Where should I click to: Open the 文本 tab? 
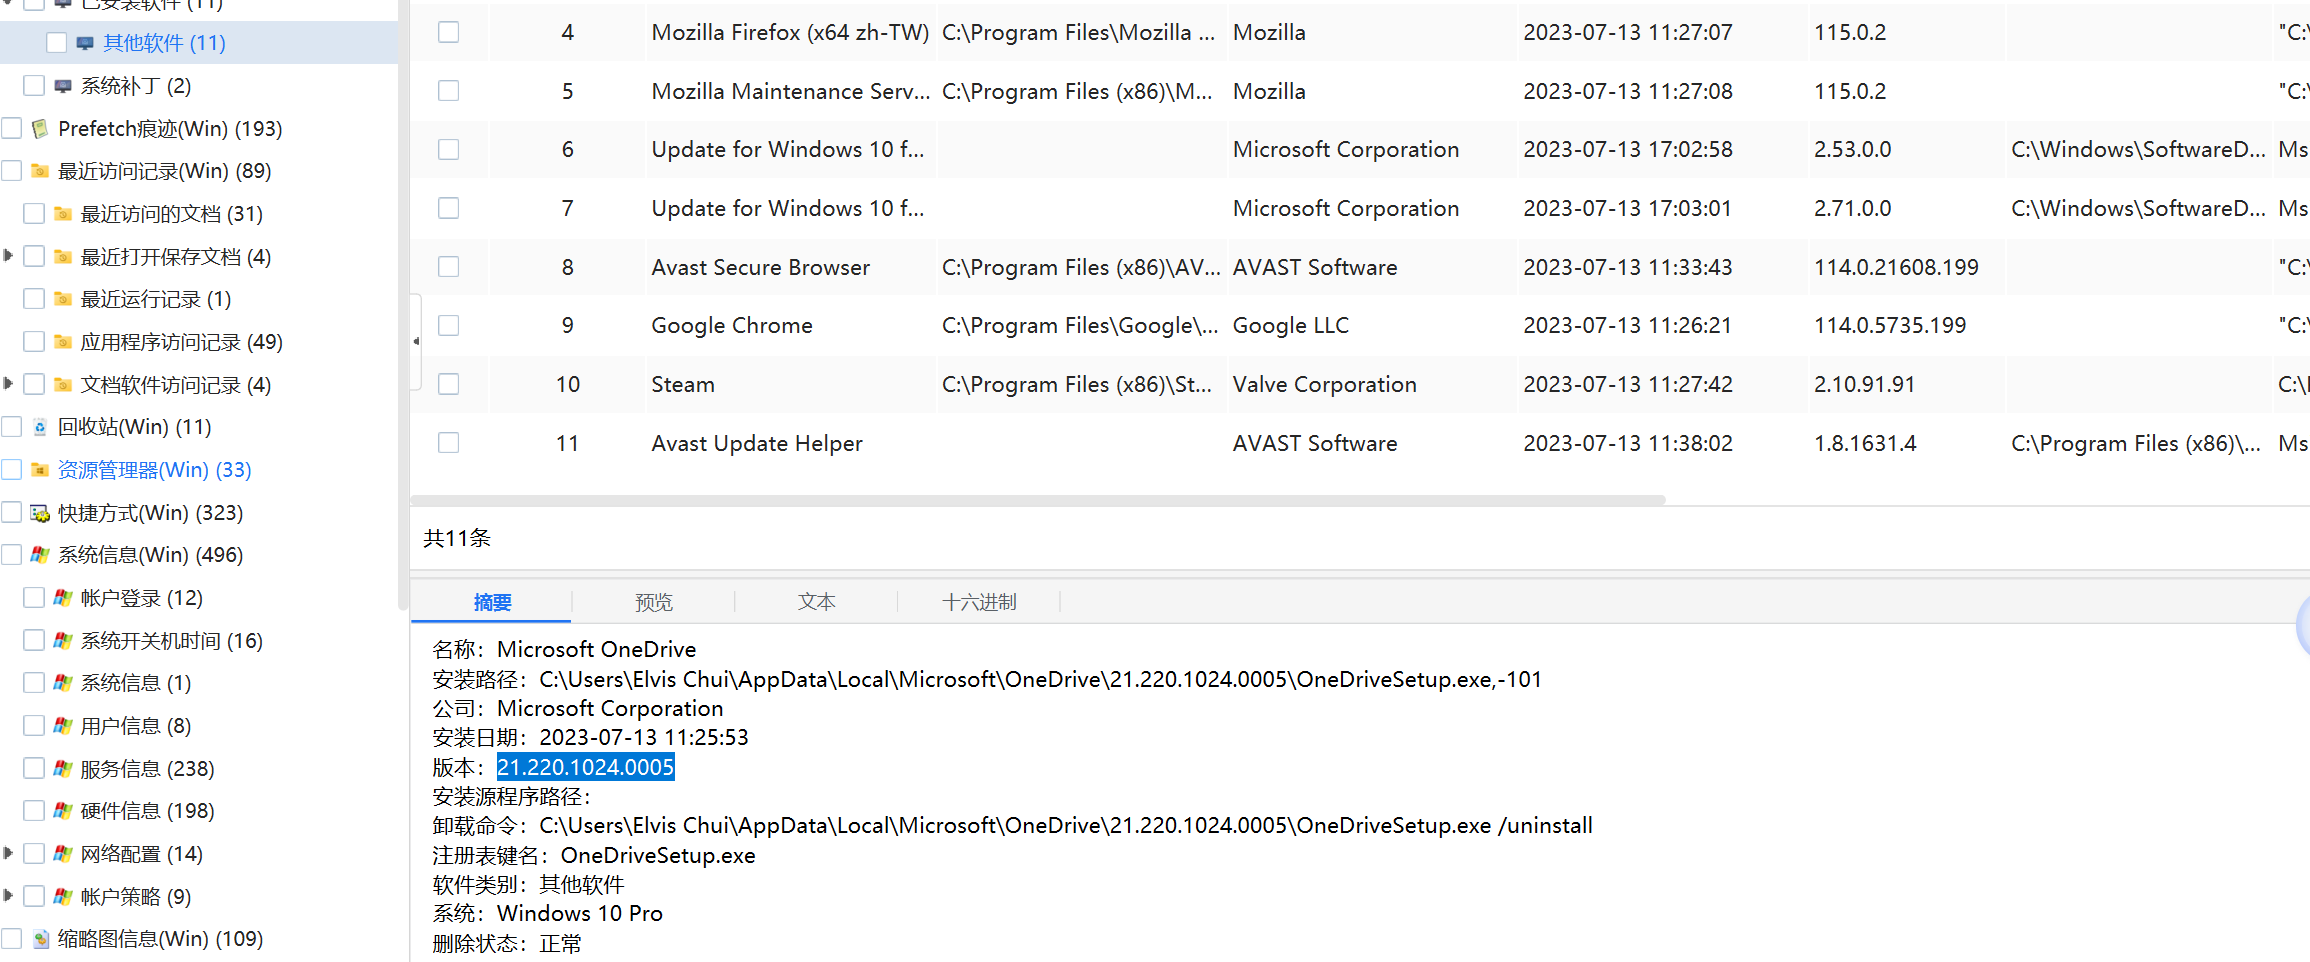pyautogui.click(x=817, y=602)
